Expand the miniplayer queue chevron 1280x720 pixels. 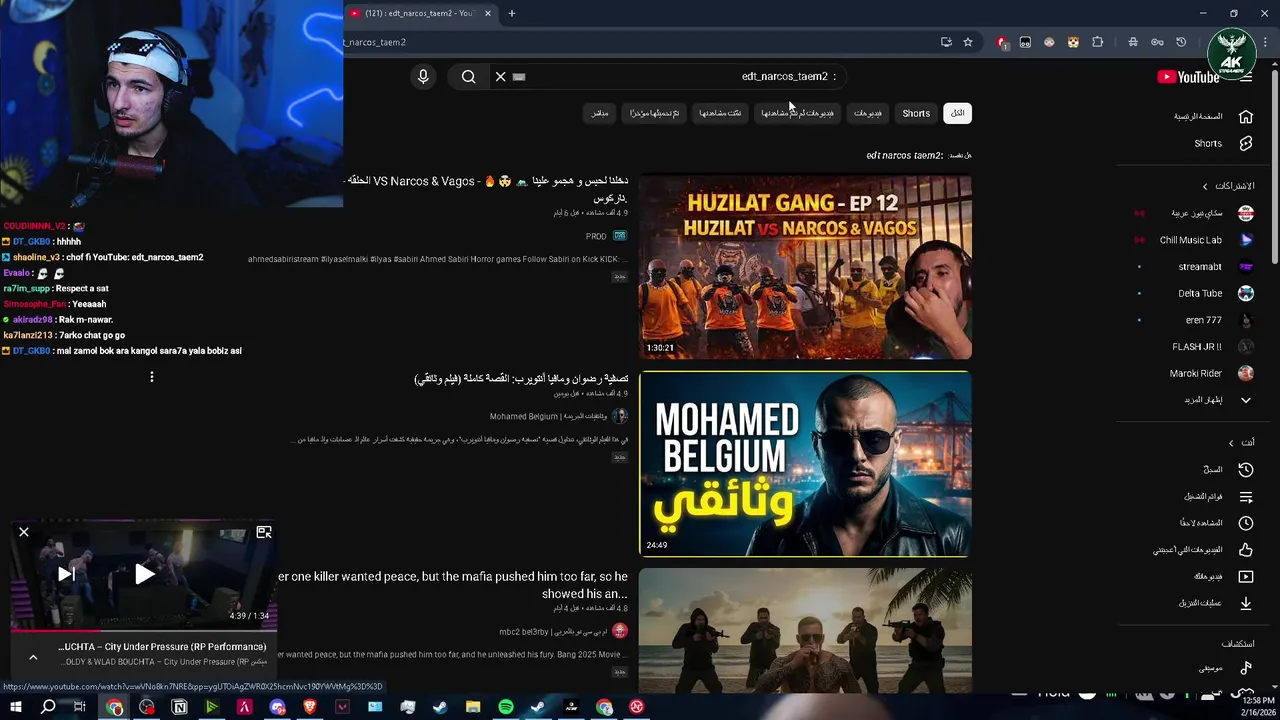[x=33, y=657]
